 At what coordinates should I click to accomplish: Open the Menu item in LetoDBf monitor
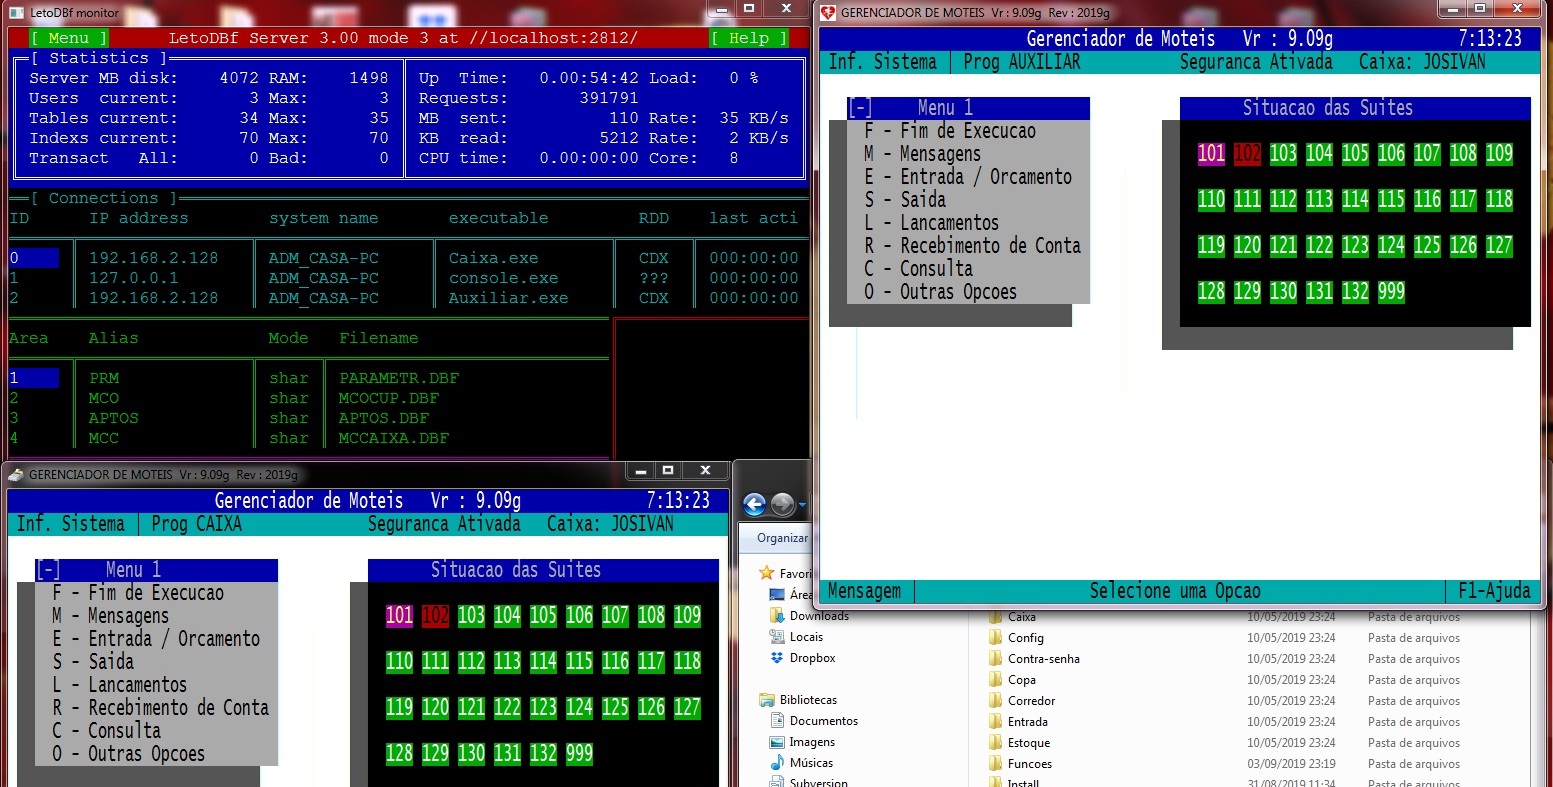68,38
